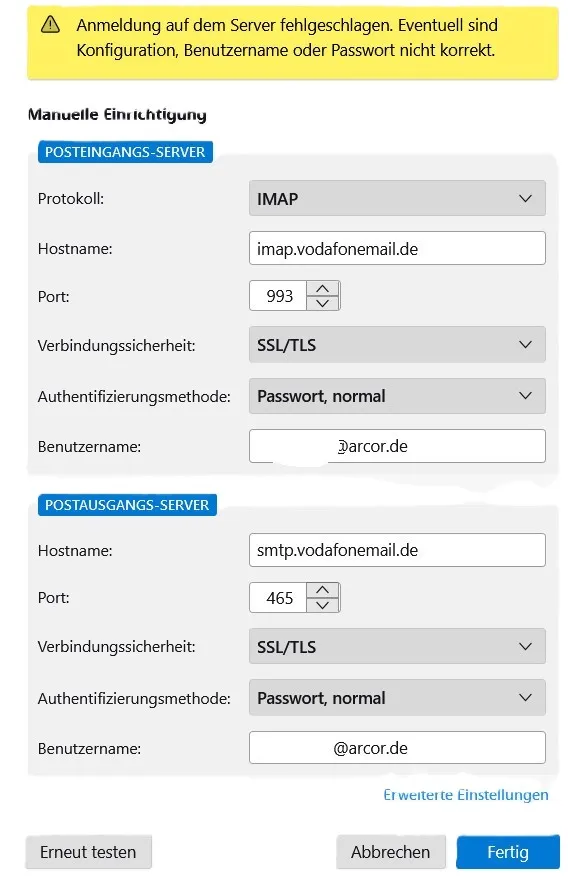The width and height of the screenshot is (568, 890).
Task: Click the incoming Benutzername field
Action: (397, 446)
